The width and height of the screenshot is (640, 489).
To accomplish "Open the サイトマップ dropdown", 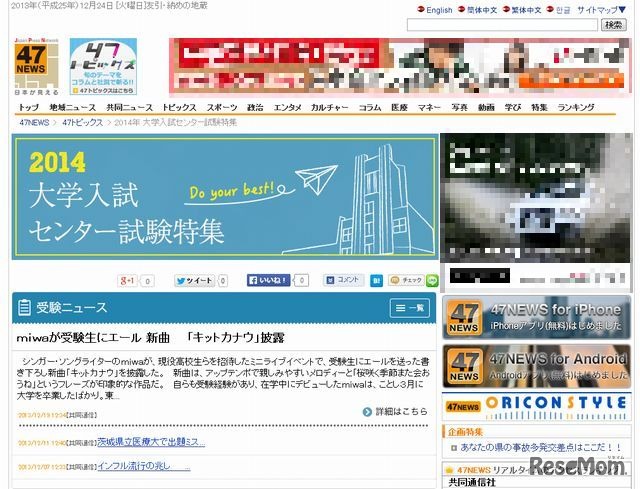I will point(601,10).
